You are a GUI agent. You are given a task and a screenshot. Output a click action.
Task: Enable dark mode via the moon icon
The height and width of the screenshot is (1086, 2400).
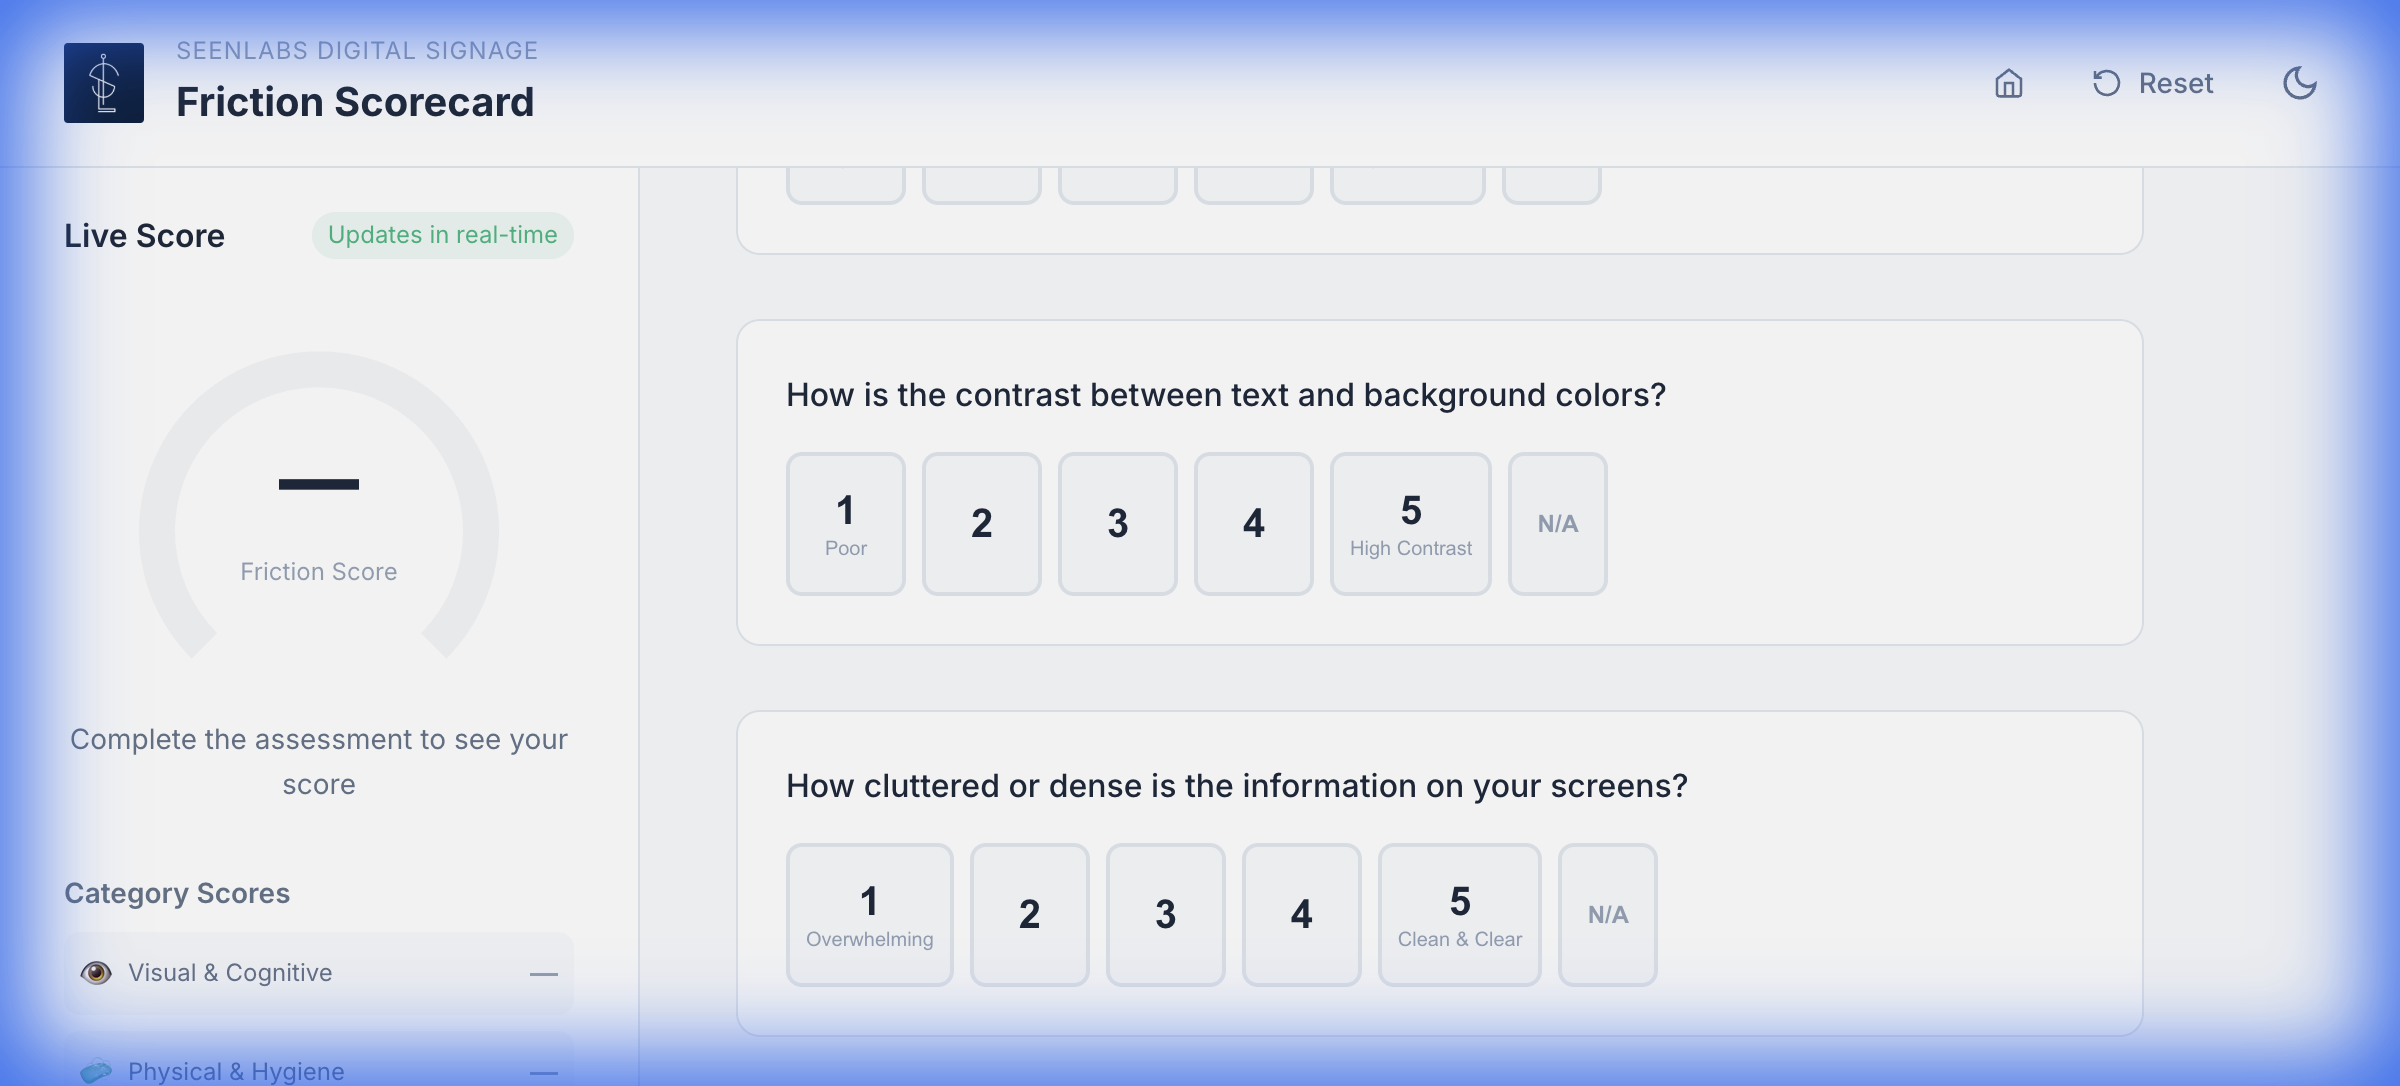[2299, 84]
